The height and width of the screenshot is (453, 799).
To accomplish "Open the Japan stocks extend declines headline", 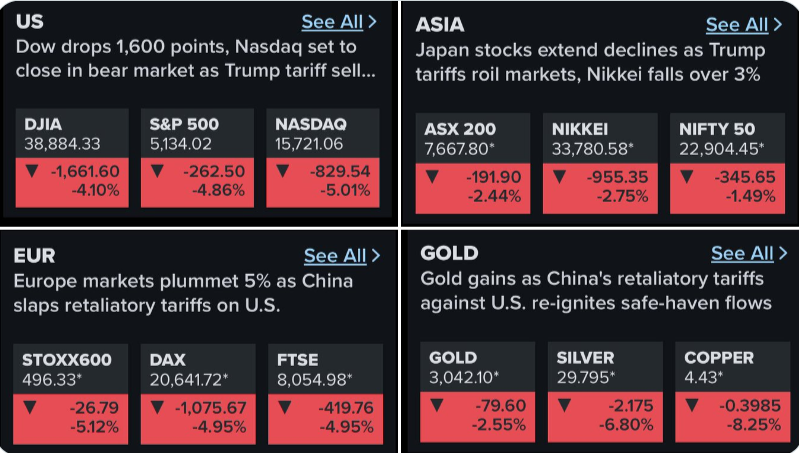I will coord(590,62).
